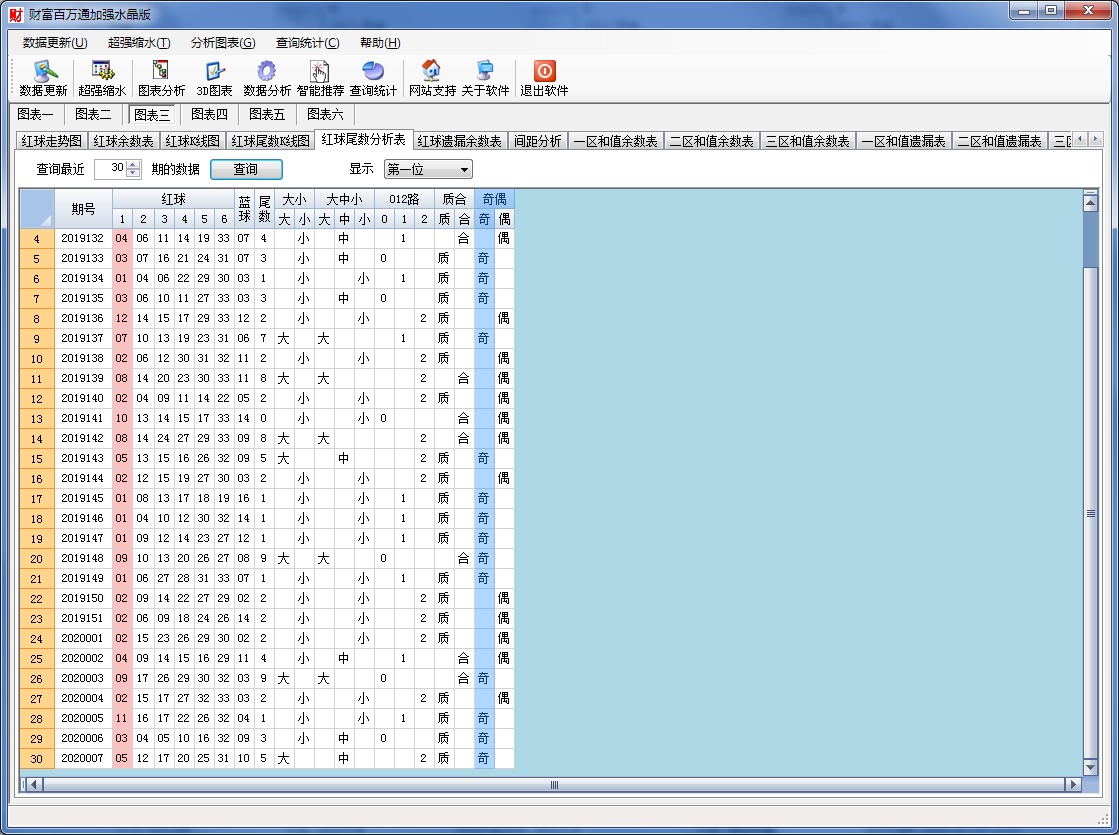The height and width of the screenshot is (835, 1119).
Task: Click the 查询 button
Action: click(246, 169)
